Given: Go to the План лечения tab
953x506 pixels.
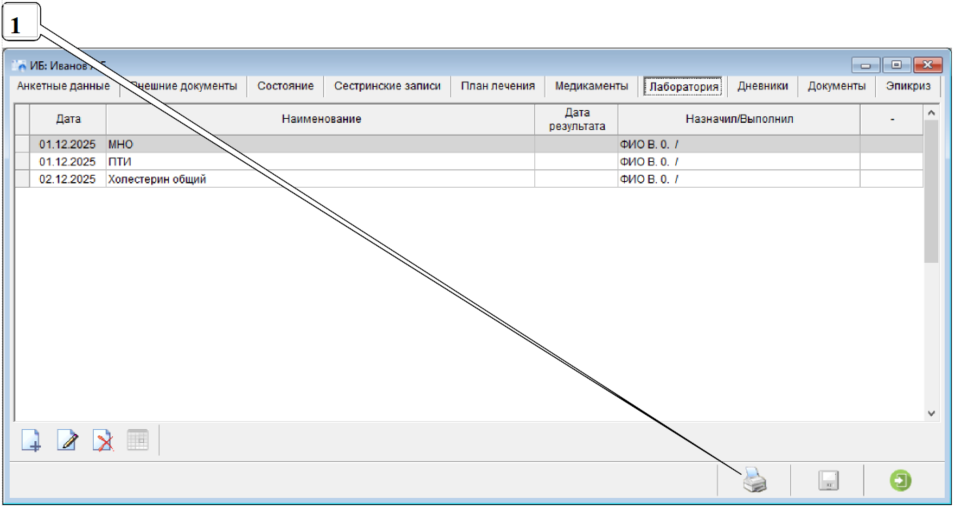Looking at the screenshot, I should (x=497, y=87).
